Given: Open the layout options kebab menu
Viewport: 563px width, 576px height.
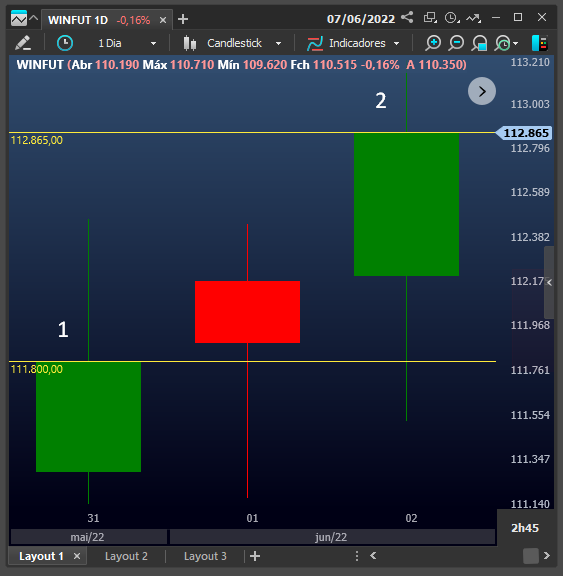Looking at the screenshot, I should tap(357, 556).
